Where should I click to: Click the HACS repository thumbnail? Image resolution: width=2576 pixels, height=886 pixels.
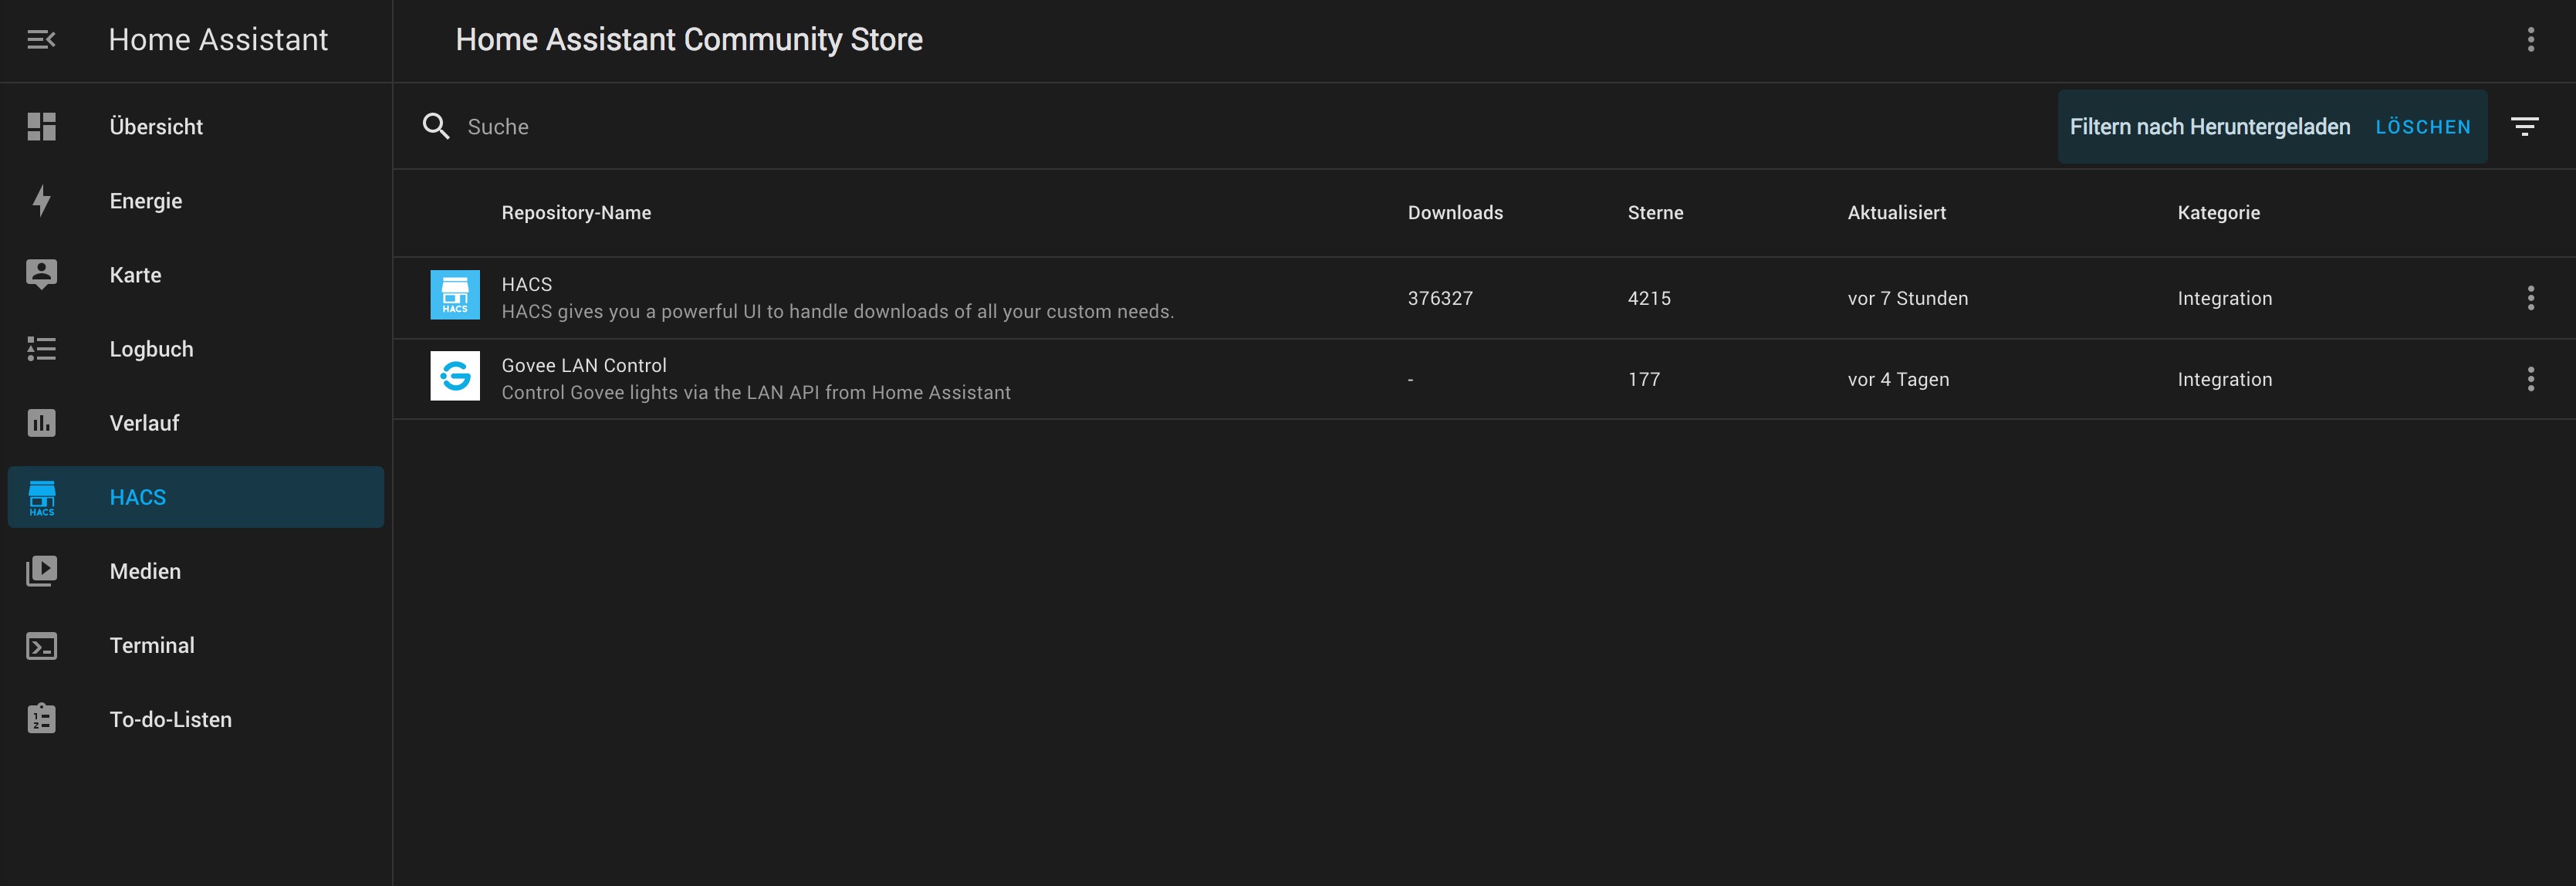(x=455, y=295)
